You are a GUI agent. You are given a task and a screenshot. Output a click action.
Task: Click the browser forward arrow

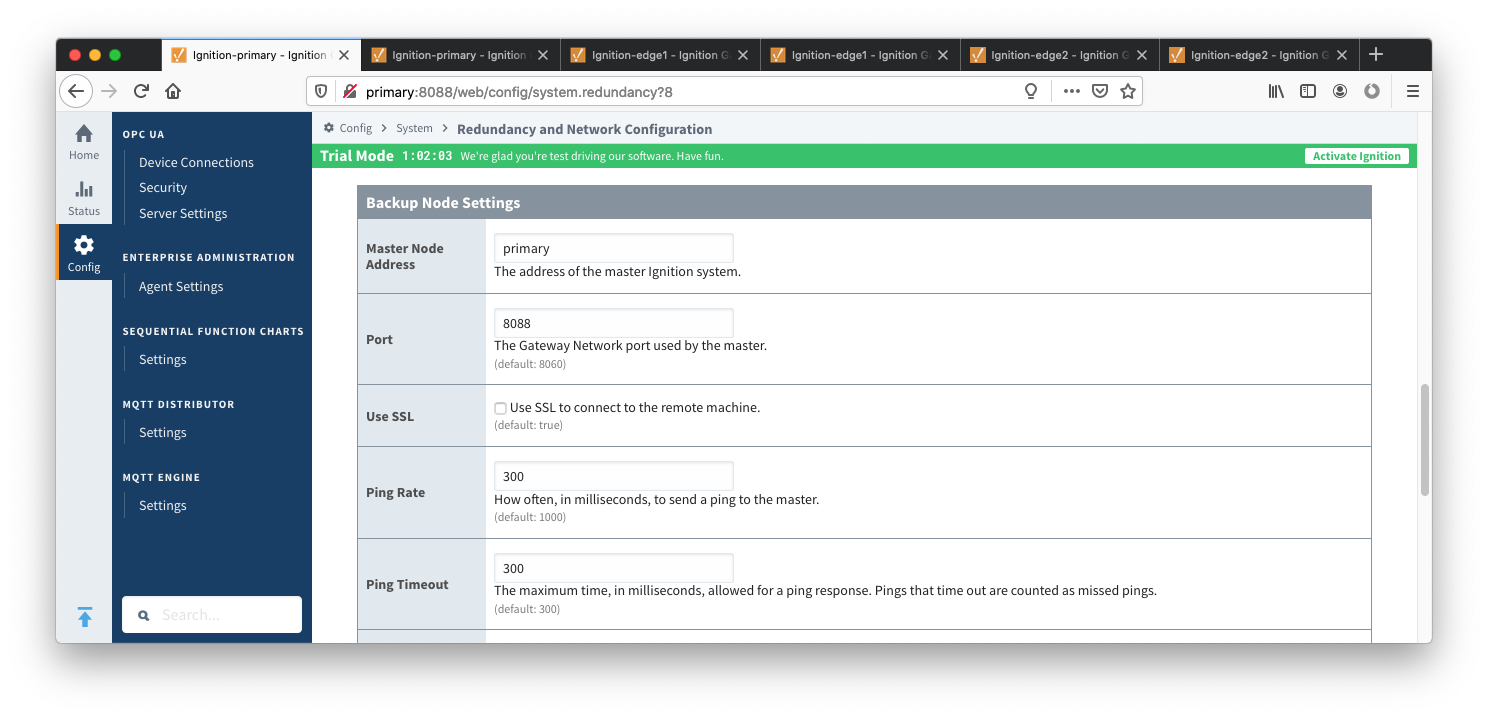point(109,91)
